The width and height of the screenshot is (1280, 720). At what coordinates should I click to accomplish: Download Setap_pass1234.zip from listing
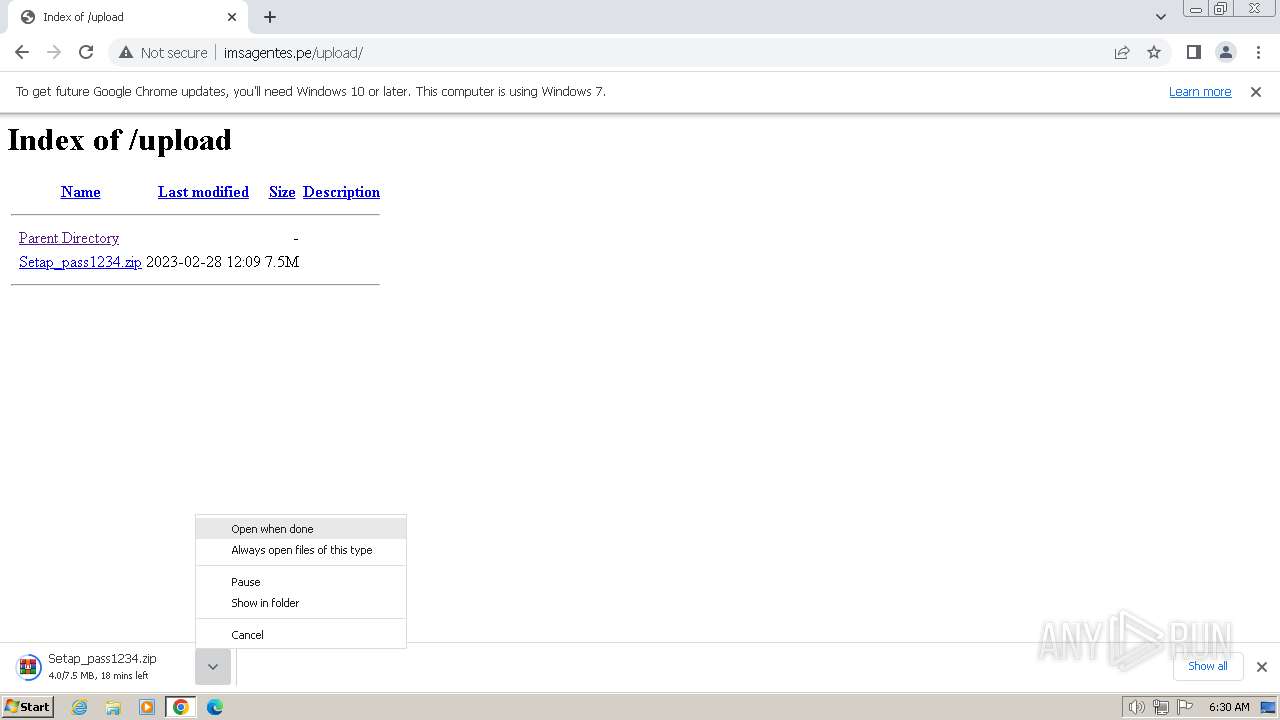coord(80,262)
